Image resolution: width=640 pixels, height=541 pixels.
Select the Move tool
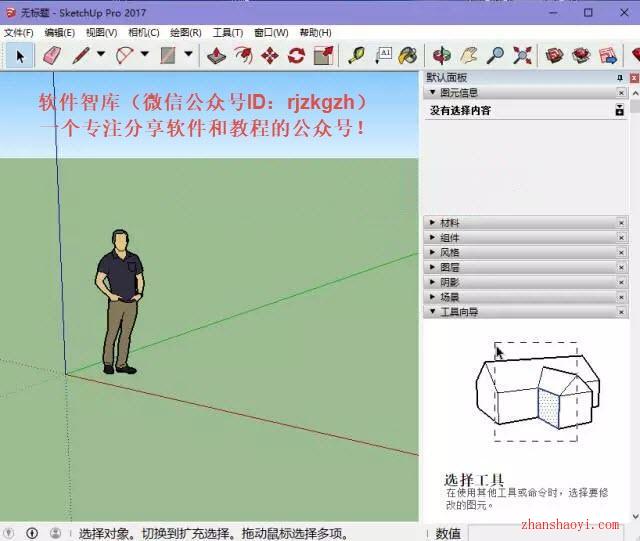click(270, 56)
